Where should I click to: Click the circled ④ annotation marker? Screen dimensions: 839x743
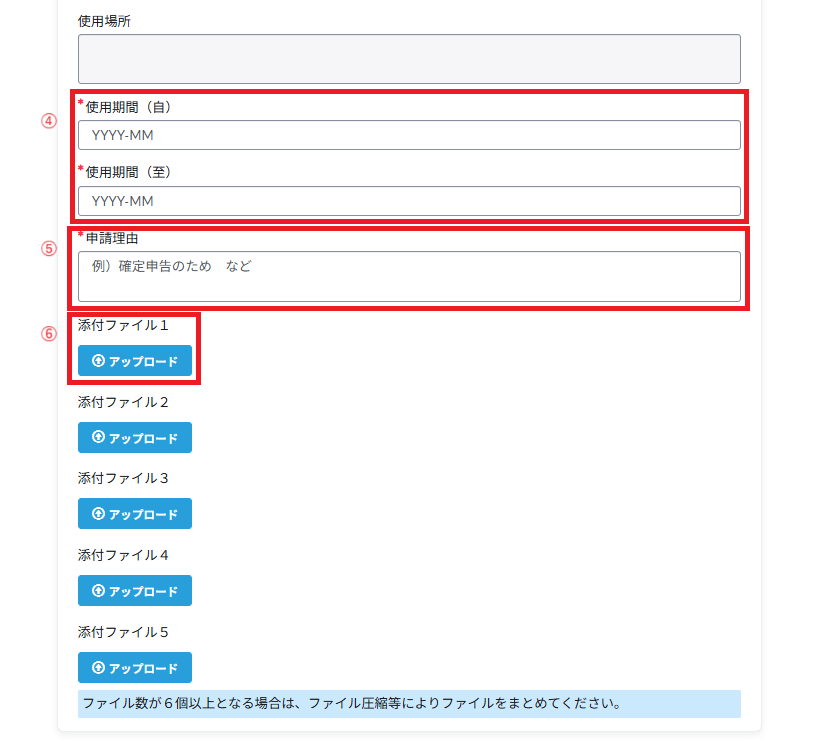click(x=49, y=120)
